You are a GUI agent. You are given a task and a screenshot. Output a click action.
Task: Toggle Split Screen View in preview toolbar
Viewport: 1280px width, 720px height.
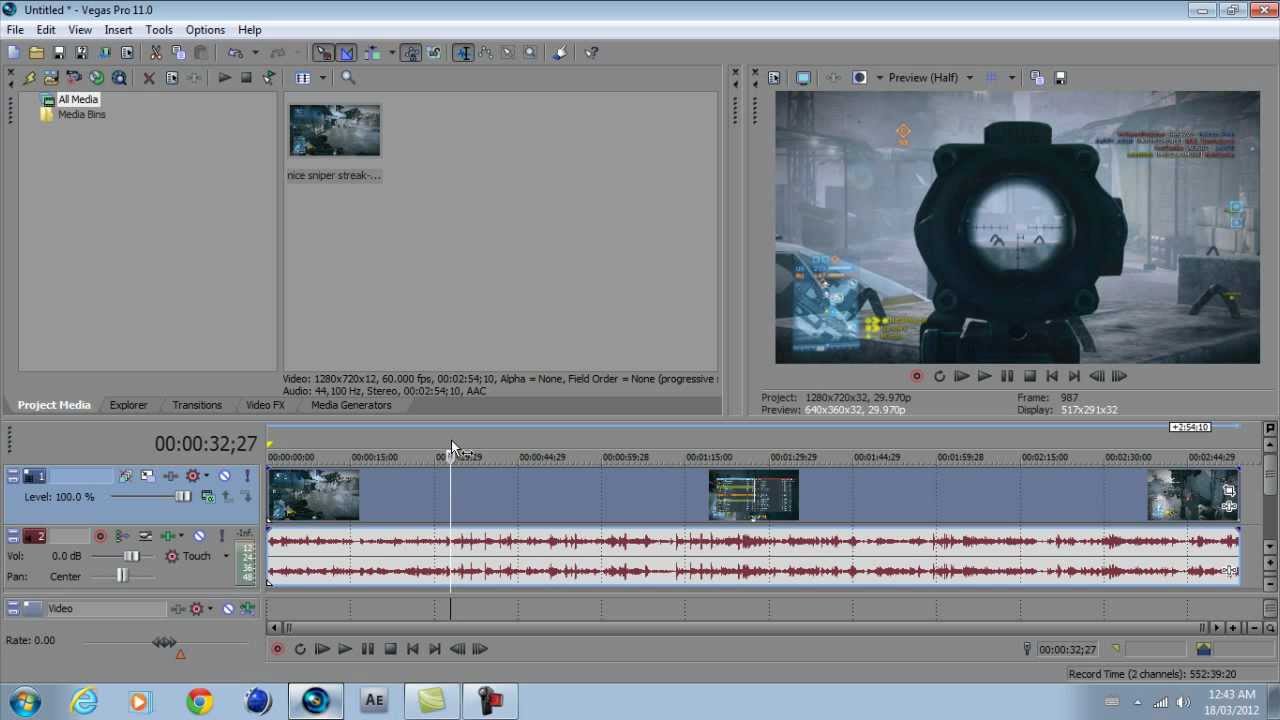pyautogui.click(x=859, y=77)
